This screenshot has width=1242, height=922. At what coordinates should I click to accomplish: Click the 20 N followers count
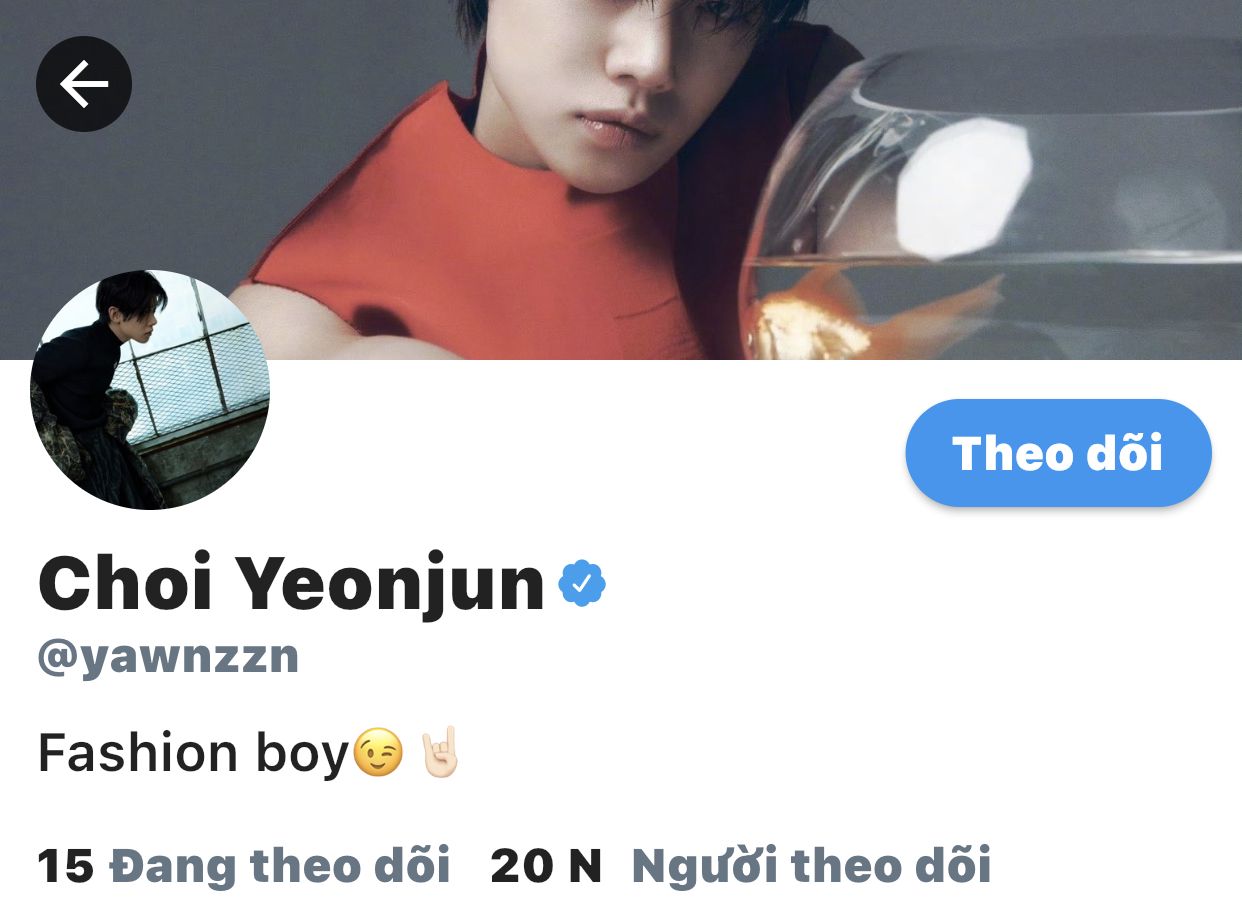coord(546,865)
